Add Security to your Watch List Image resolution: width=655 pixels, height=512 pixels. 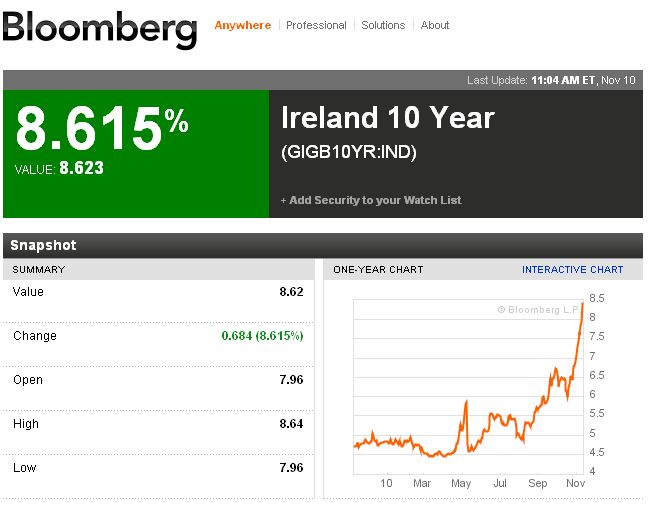(371, 200)
